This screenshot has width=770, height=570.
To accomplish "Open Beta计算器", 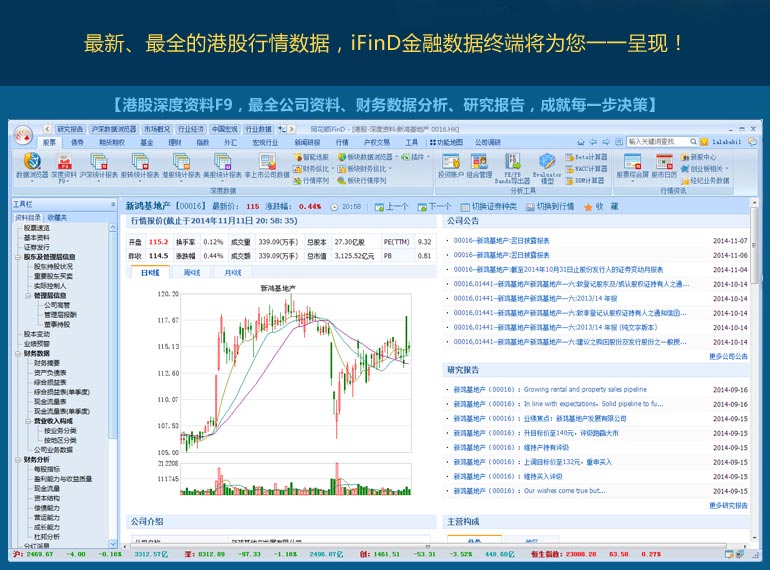I will [x=586, y=157].
